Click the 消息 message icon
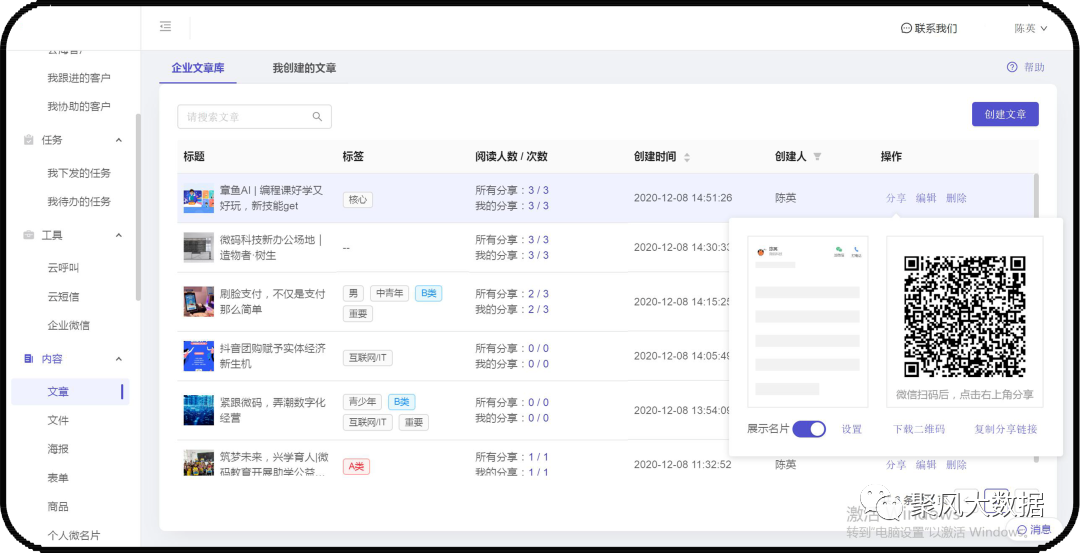Screen dimensions: 1080x553 (x=1021, y=530)
